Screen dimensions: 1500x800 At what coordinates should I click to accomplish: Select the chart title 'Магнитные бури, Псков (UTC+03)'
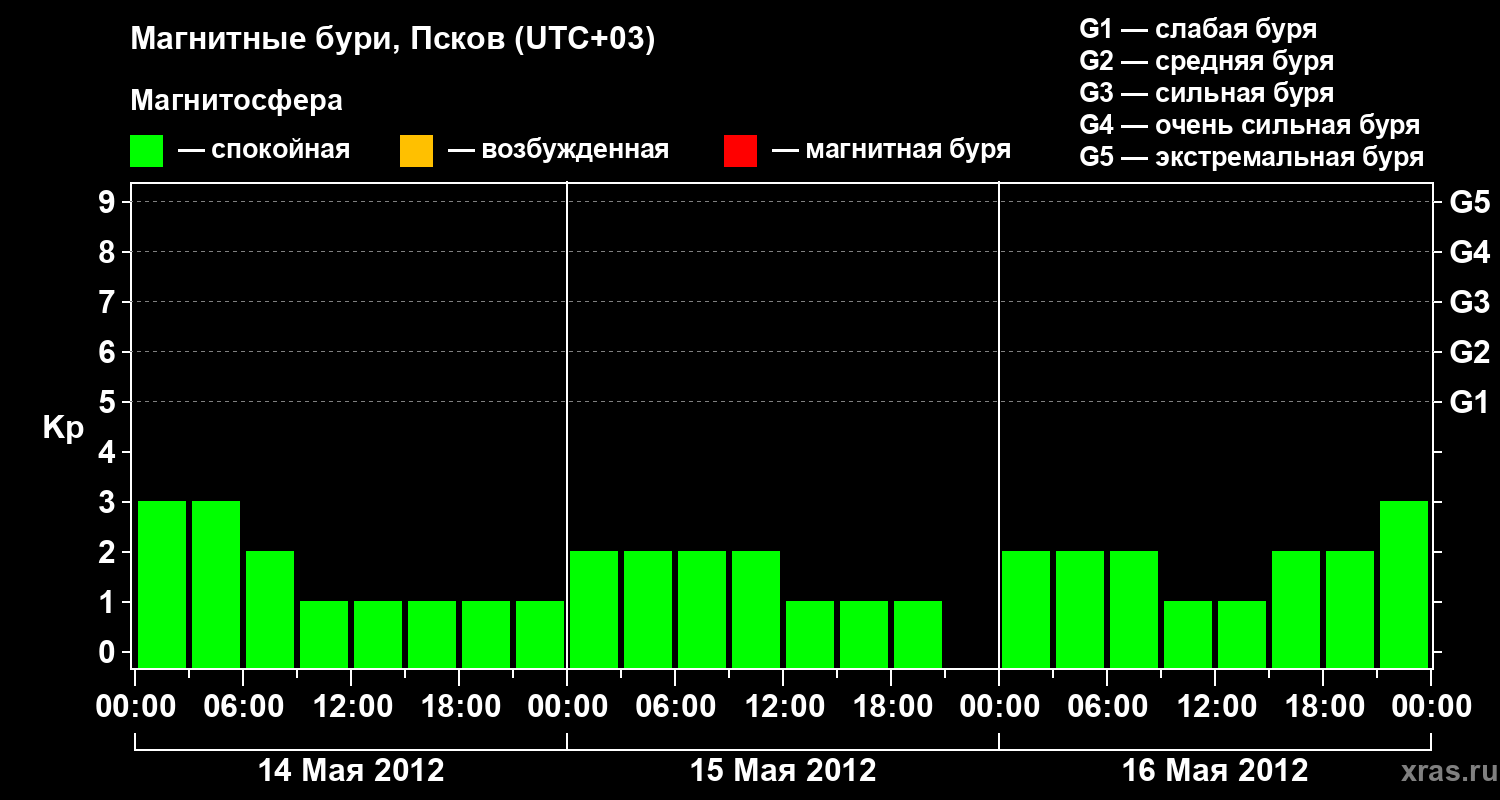tap(393, 40)
